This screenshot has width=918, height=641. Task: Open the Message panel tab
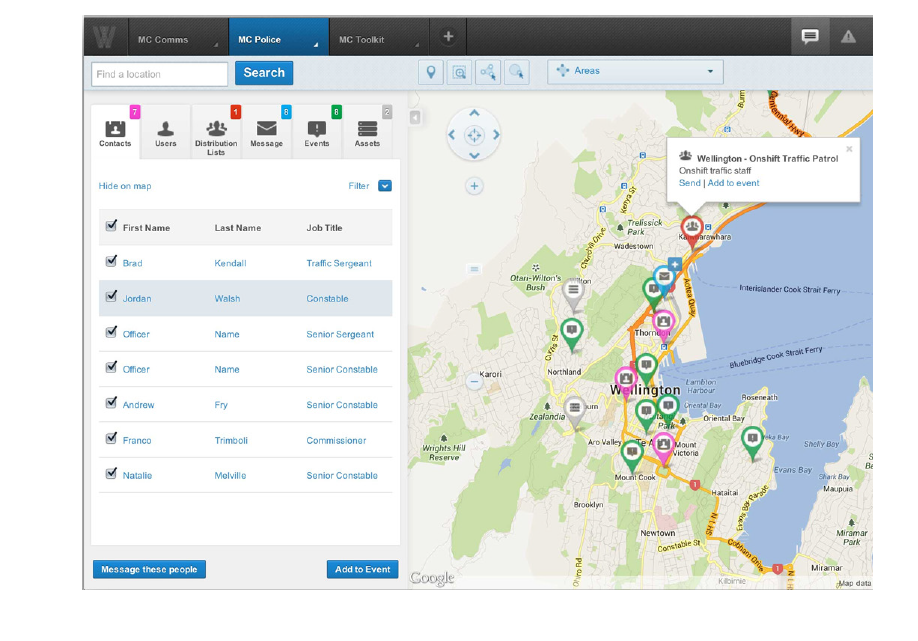point(266,132)
